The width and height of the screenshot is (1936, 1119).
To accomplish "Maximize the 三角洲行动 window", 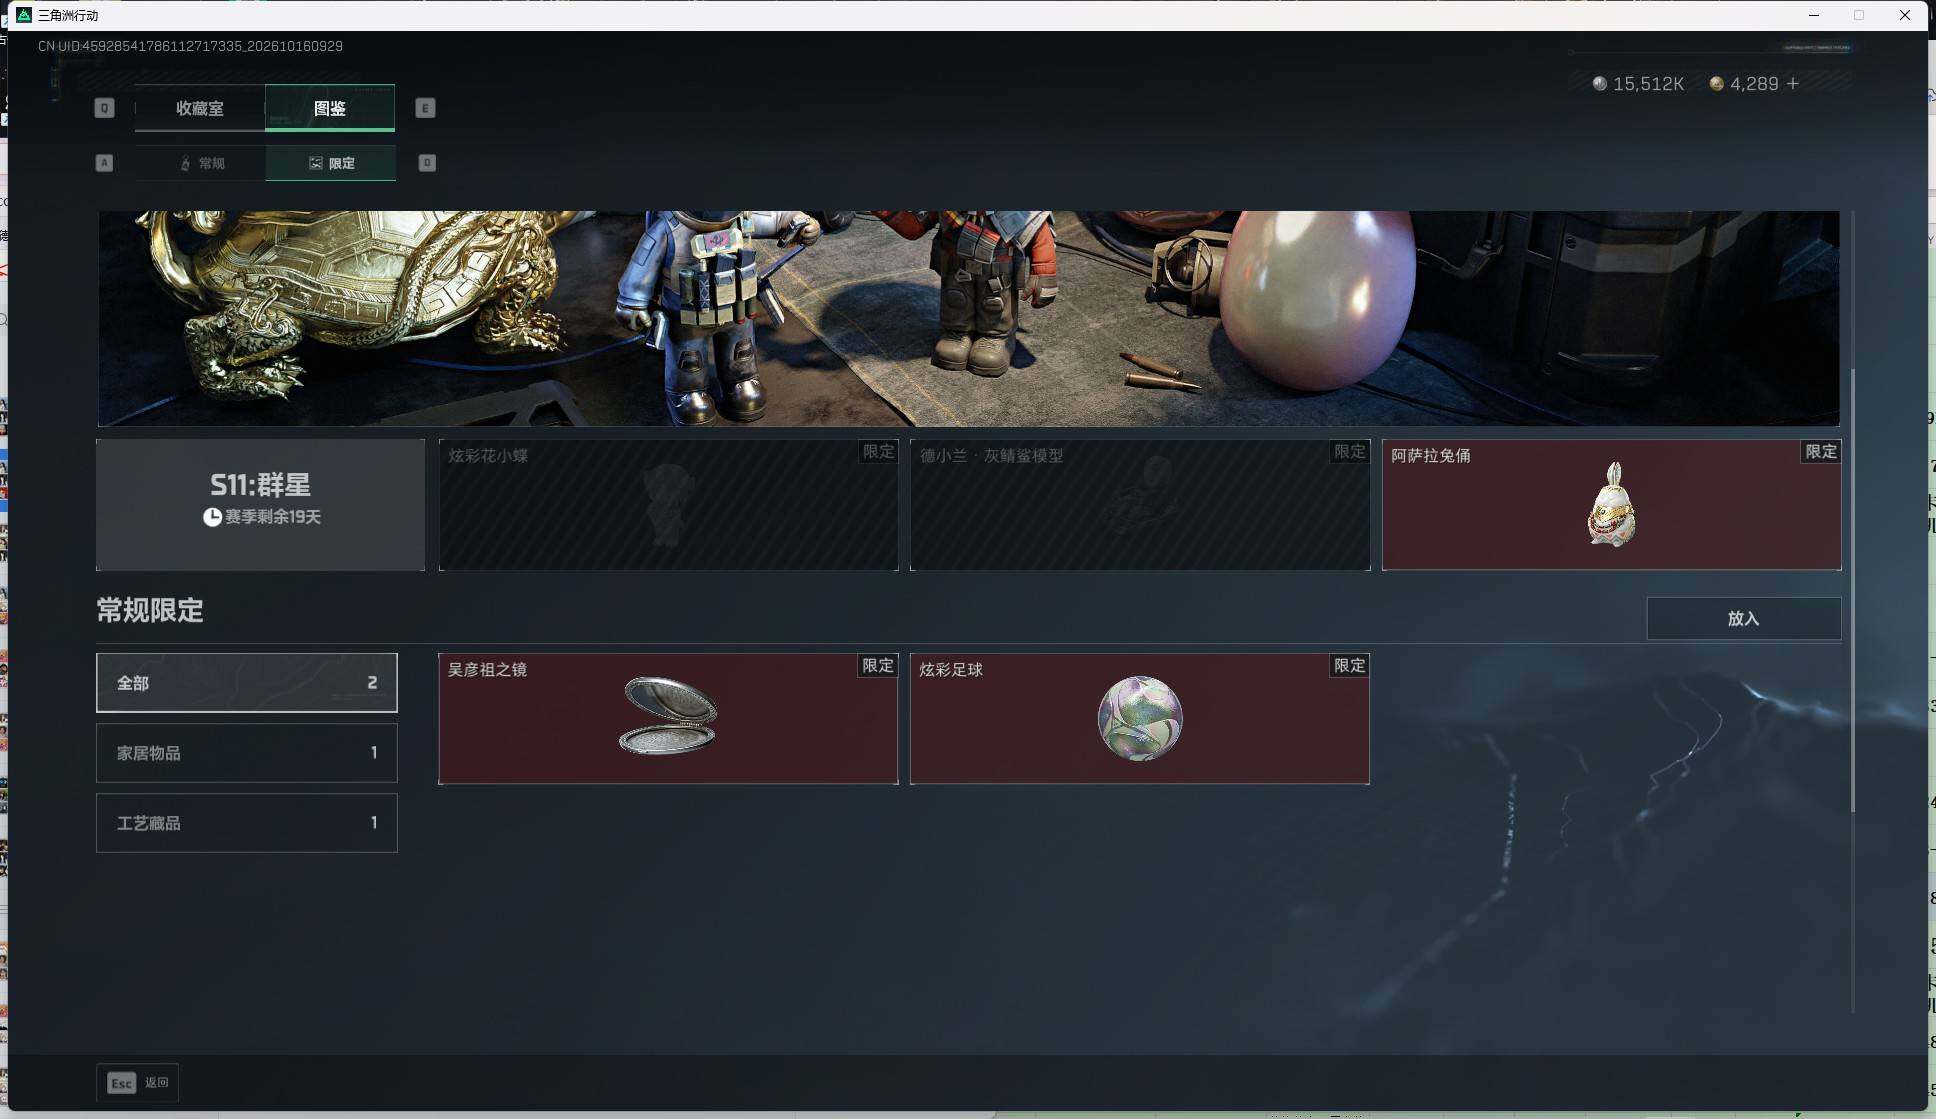I will [1859, 15].
